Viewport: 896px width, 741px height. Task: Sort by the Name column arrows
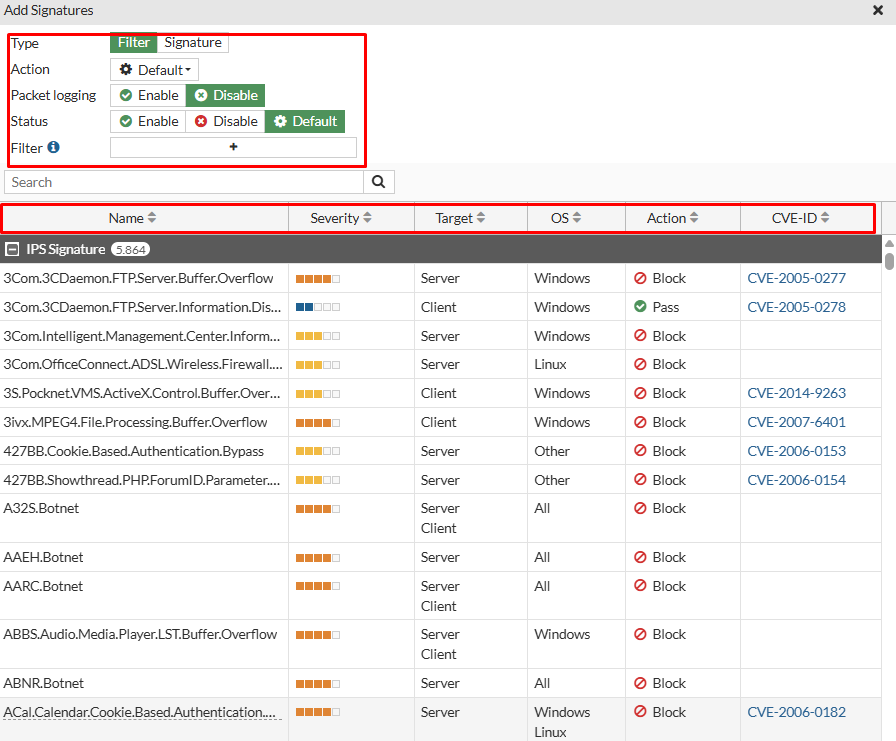click(151, 218)
